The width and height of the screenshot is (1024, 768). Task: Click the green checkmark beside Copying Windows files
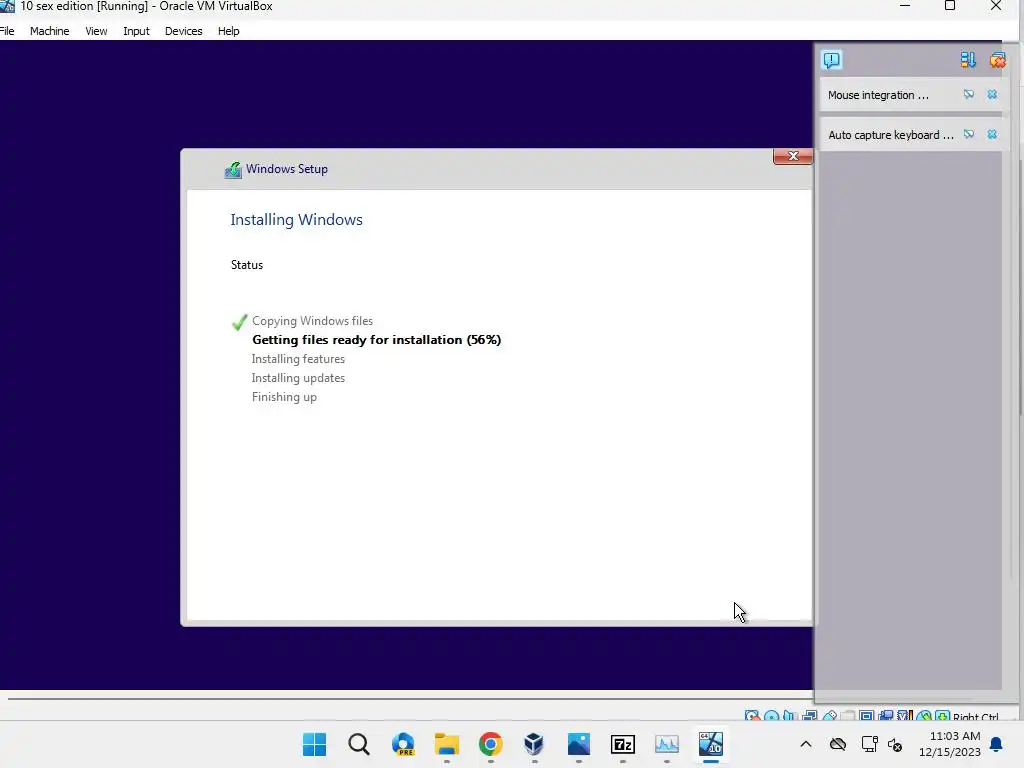coord(239,322)
